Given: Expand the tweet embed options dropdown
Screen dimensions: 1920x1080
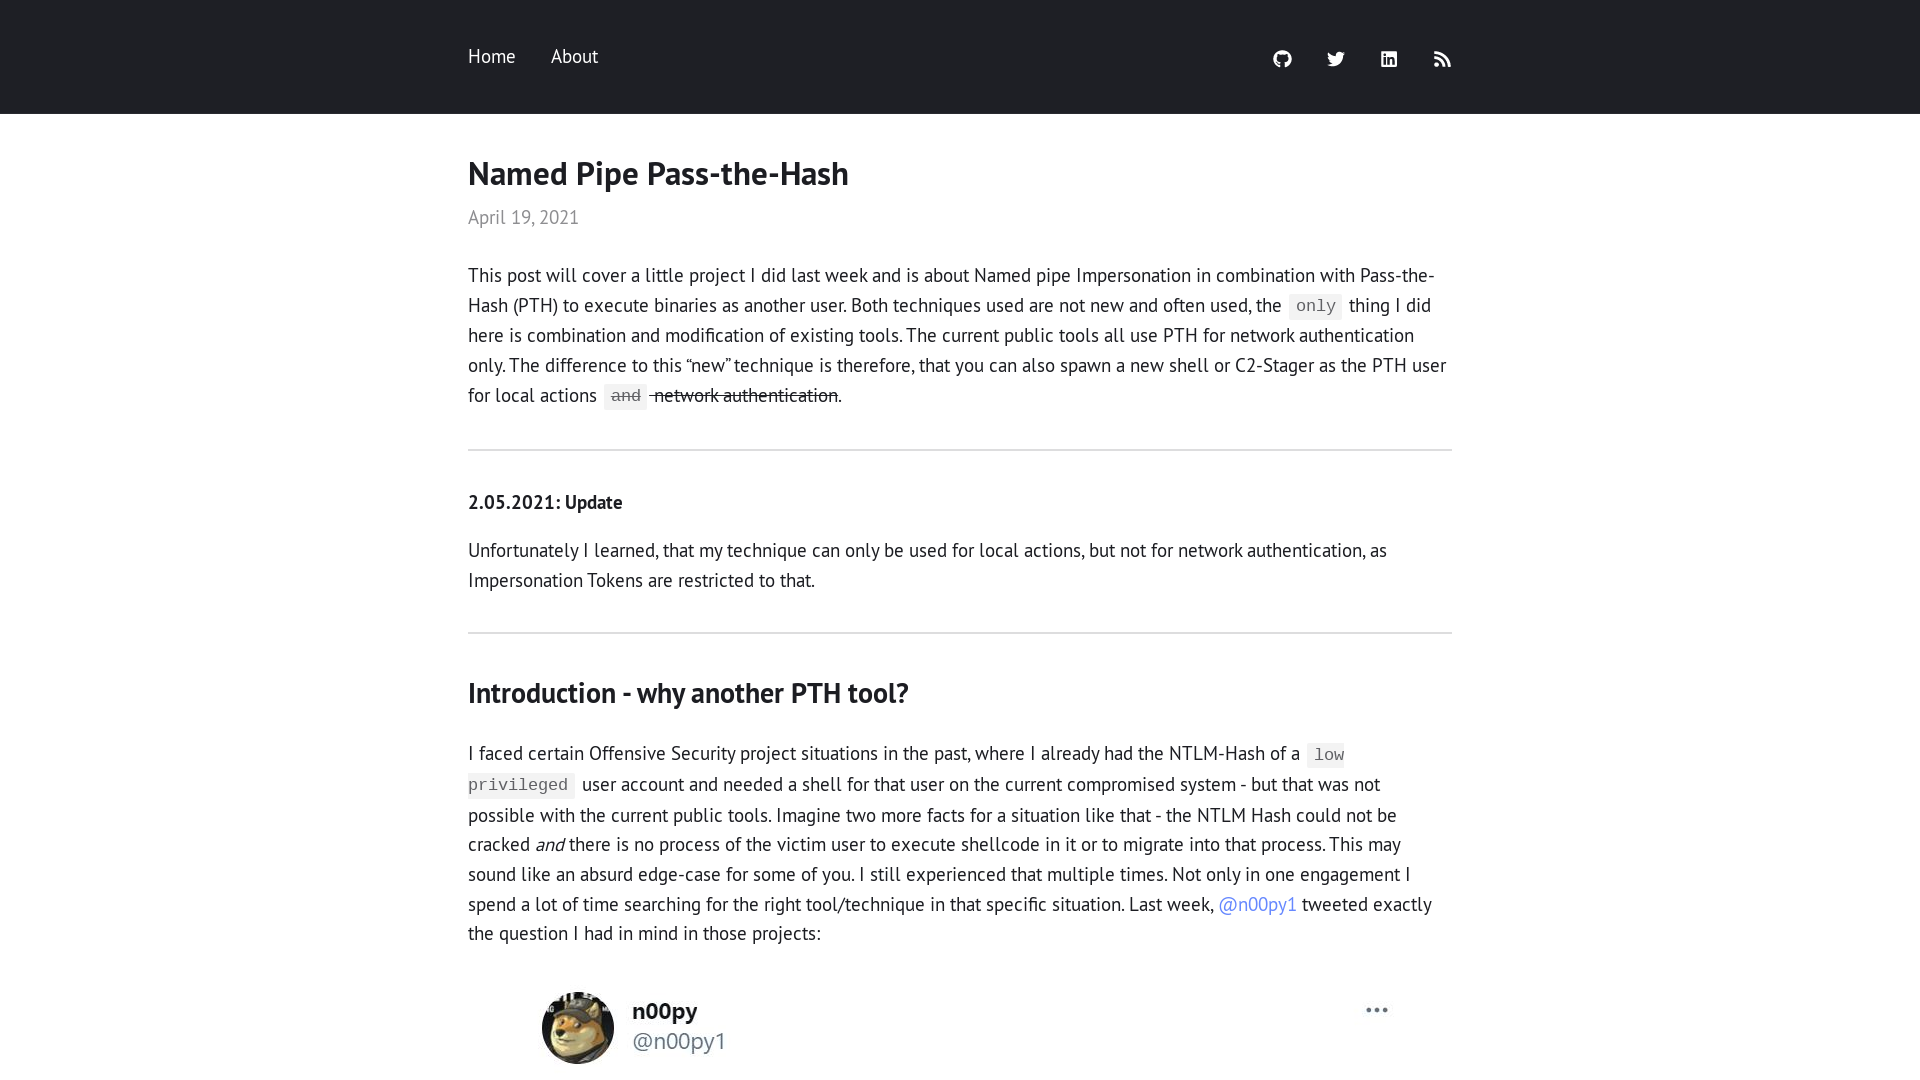Looking at the screenshot, I should 1375,1009.
